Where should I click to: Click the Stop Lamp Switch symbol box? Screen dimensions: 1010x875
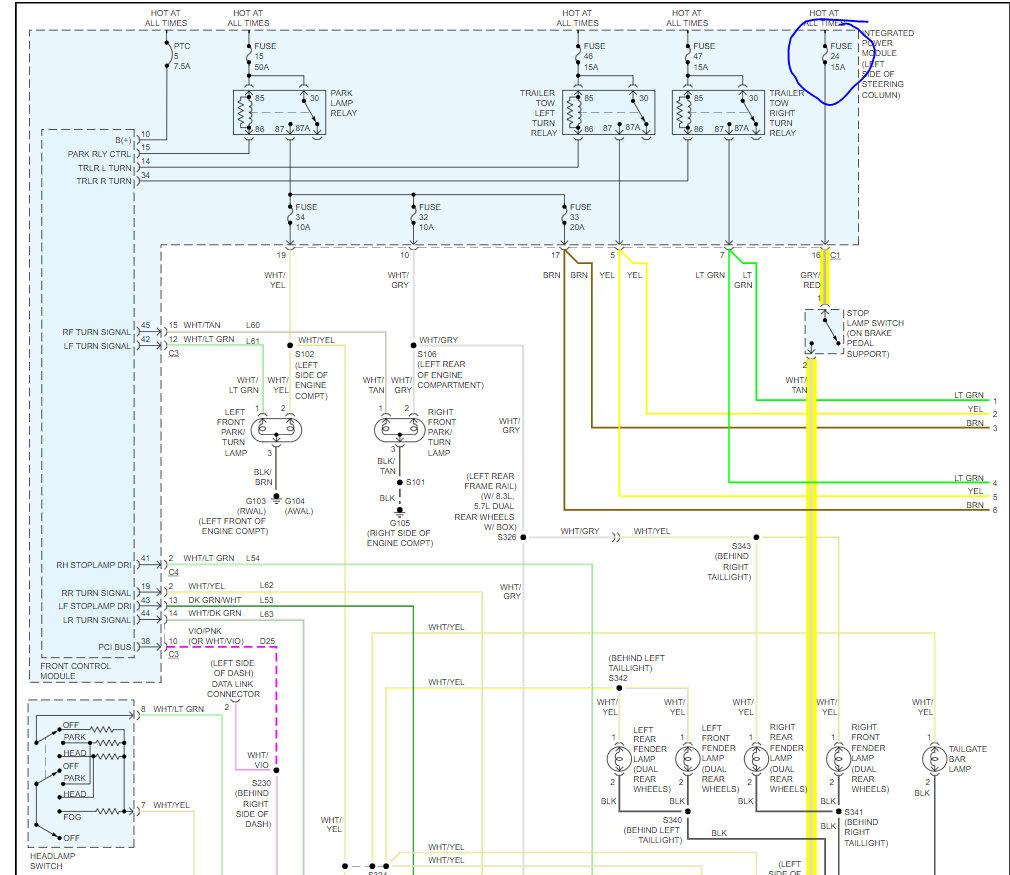pos(824,331)
